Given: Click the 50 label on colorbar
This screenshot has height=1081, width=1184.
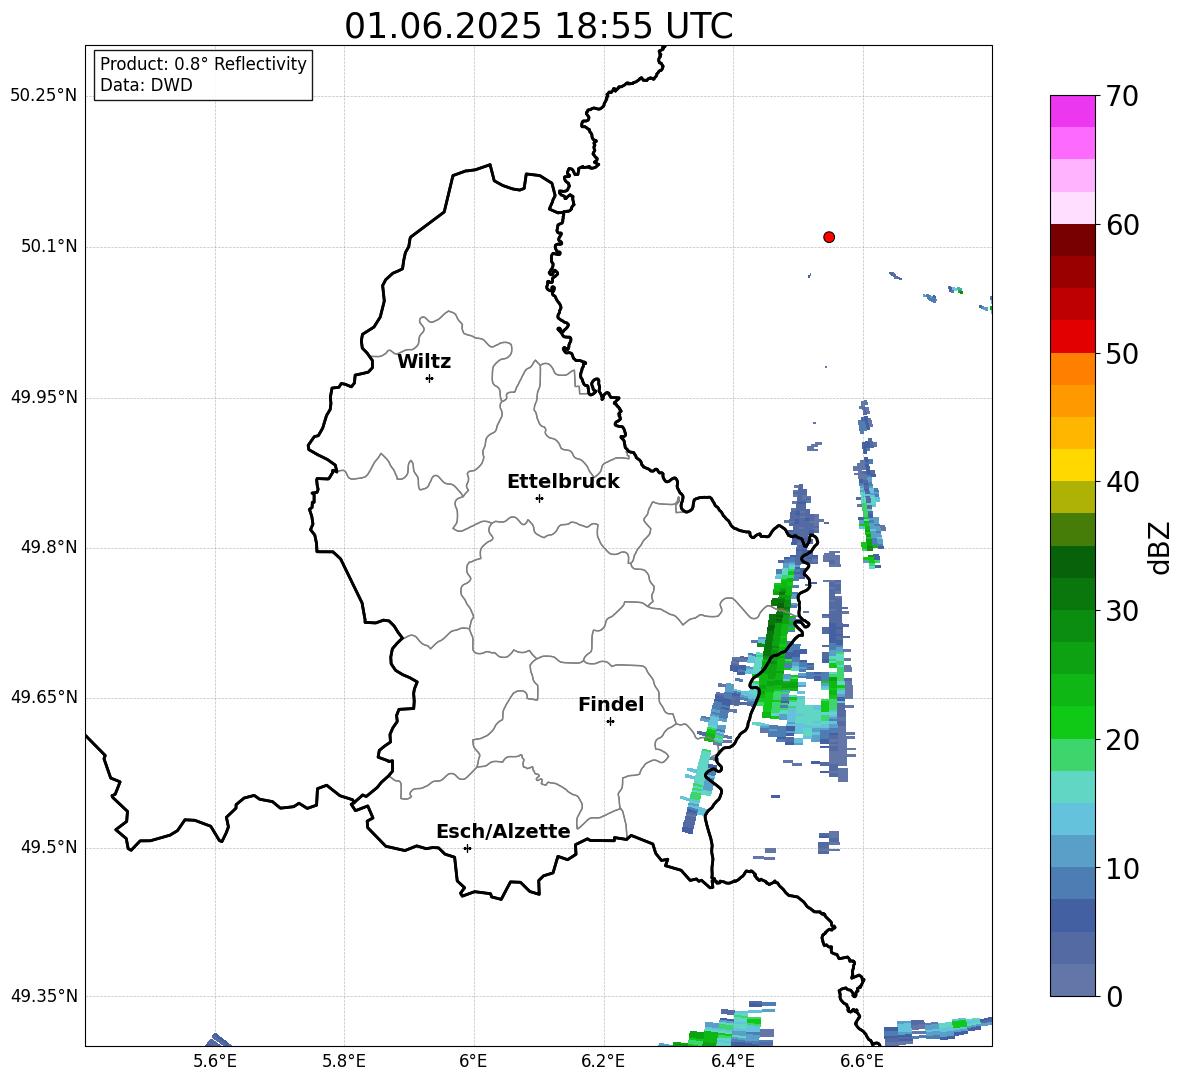Looking at the screenshot, I should pyautogui.click(x=1121, y=354).
